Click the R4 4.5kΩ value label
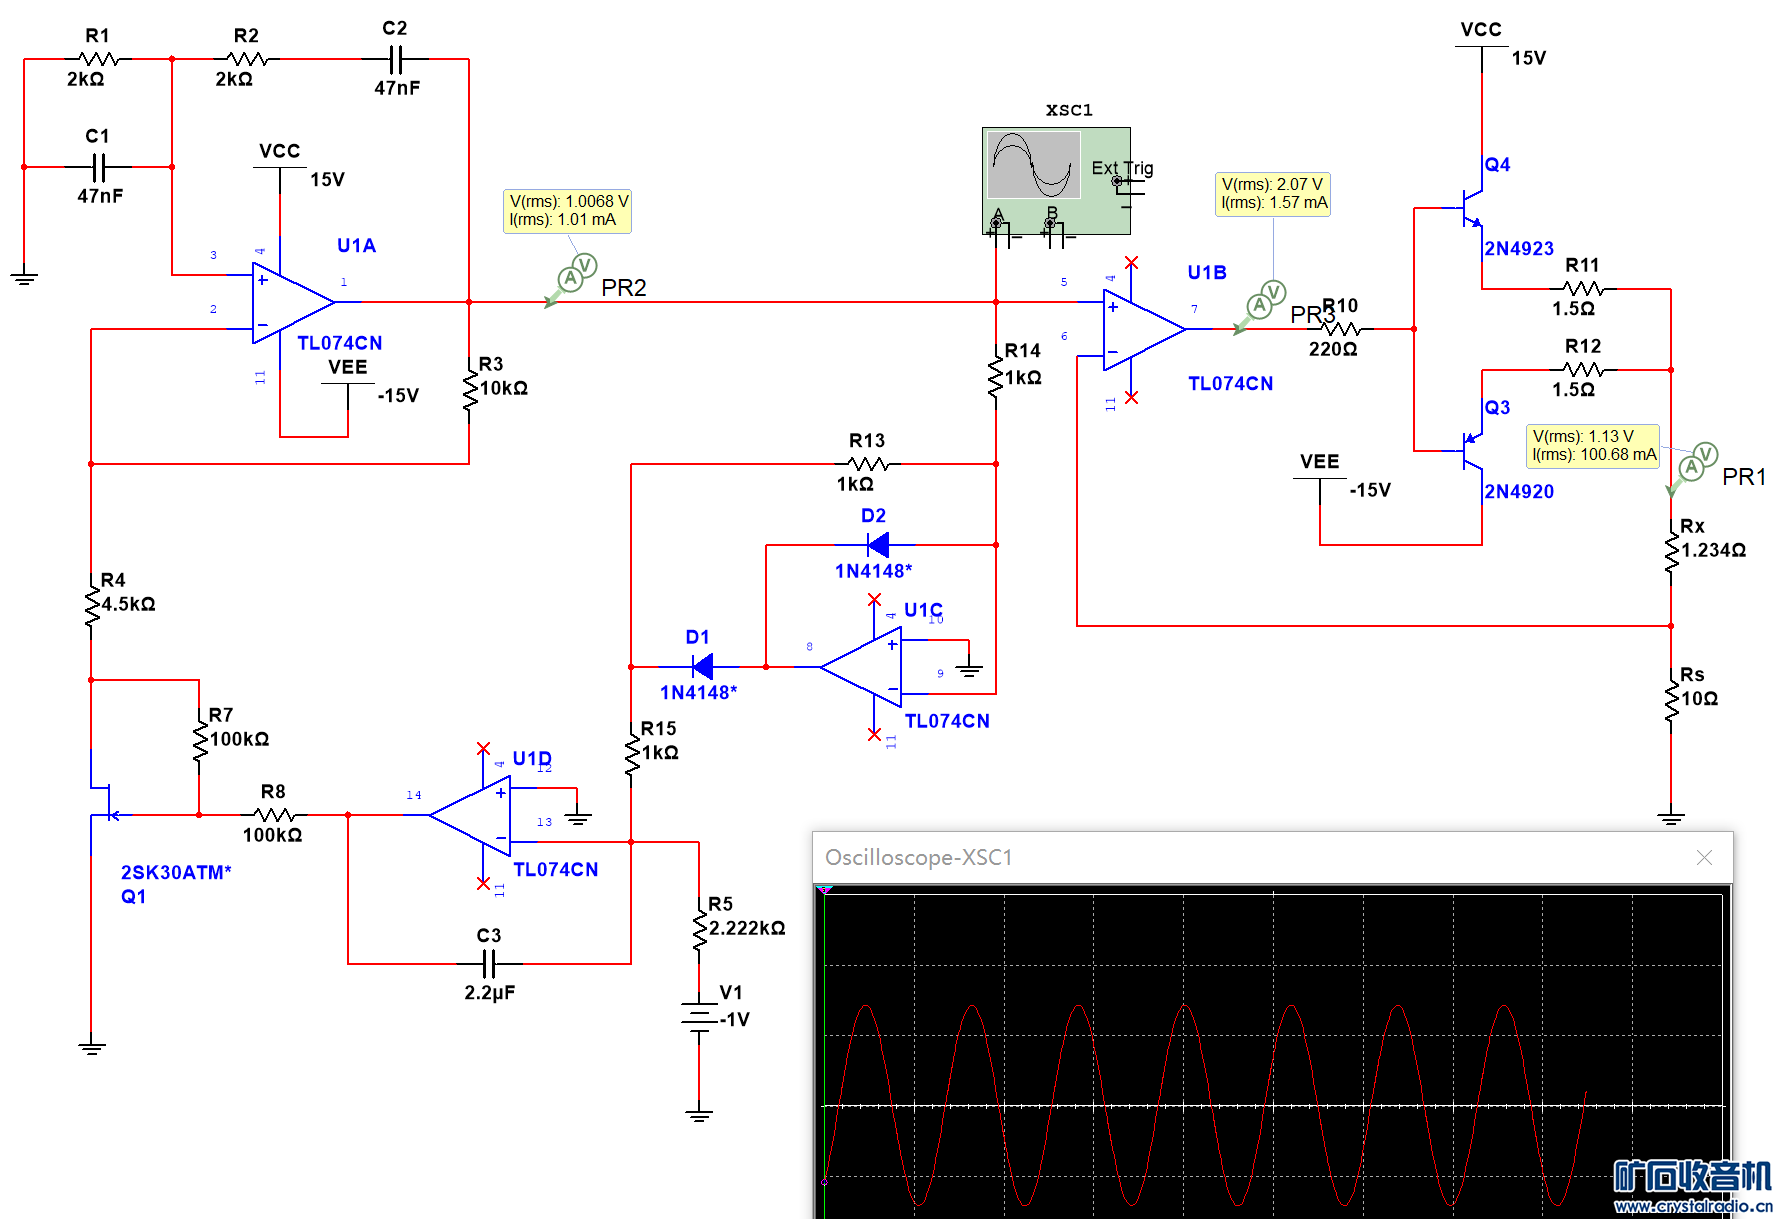This screenshot has height=1219, width=1781. pyautogui.click(x=128, y=604)
